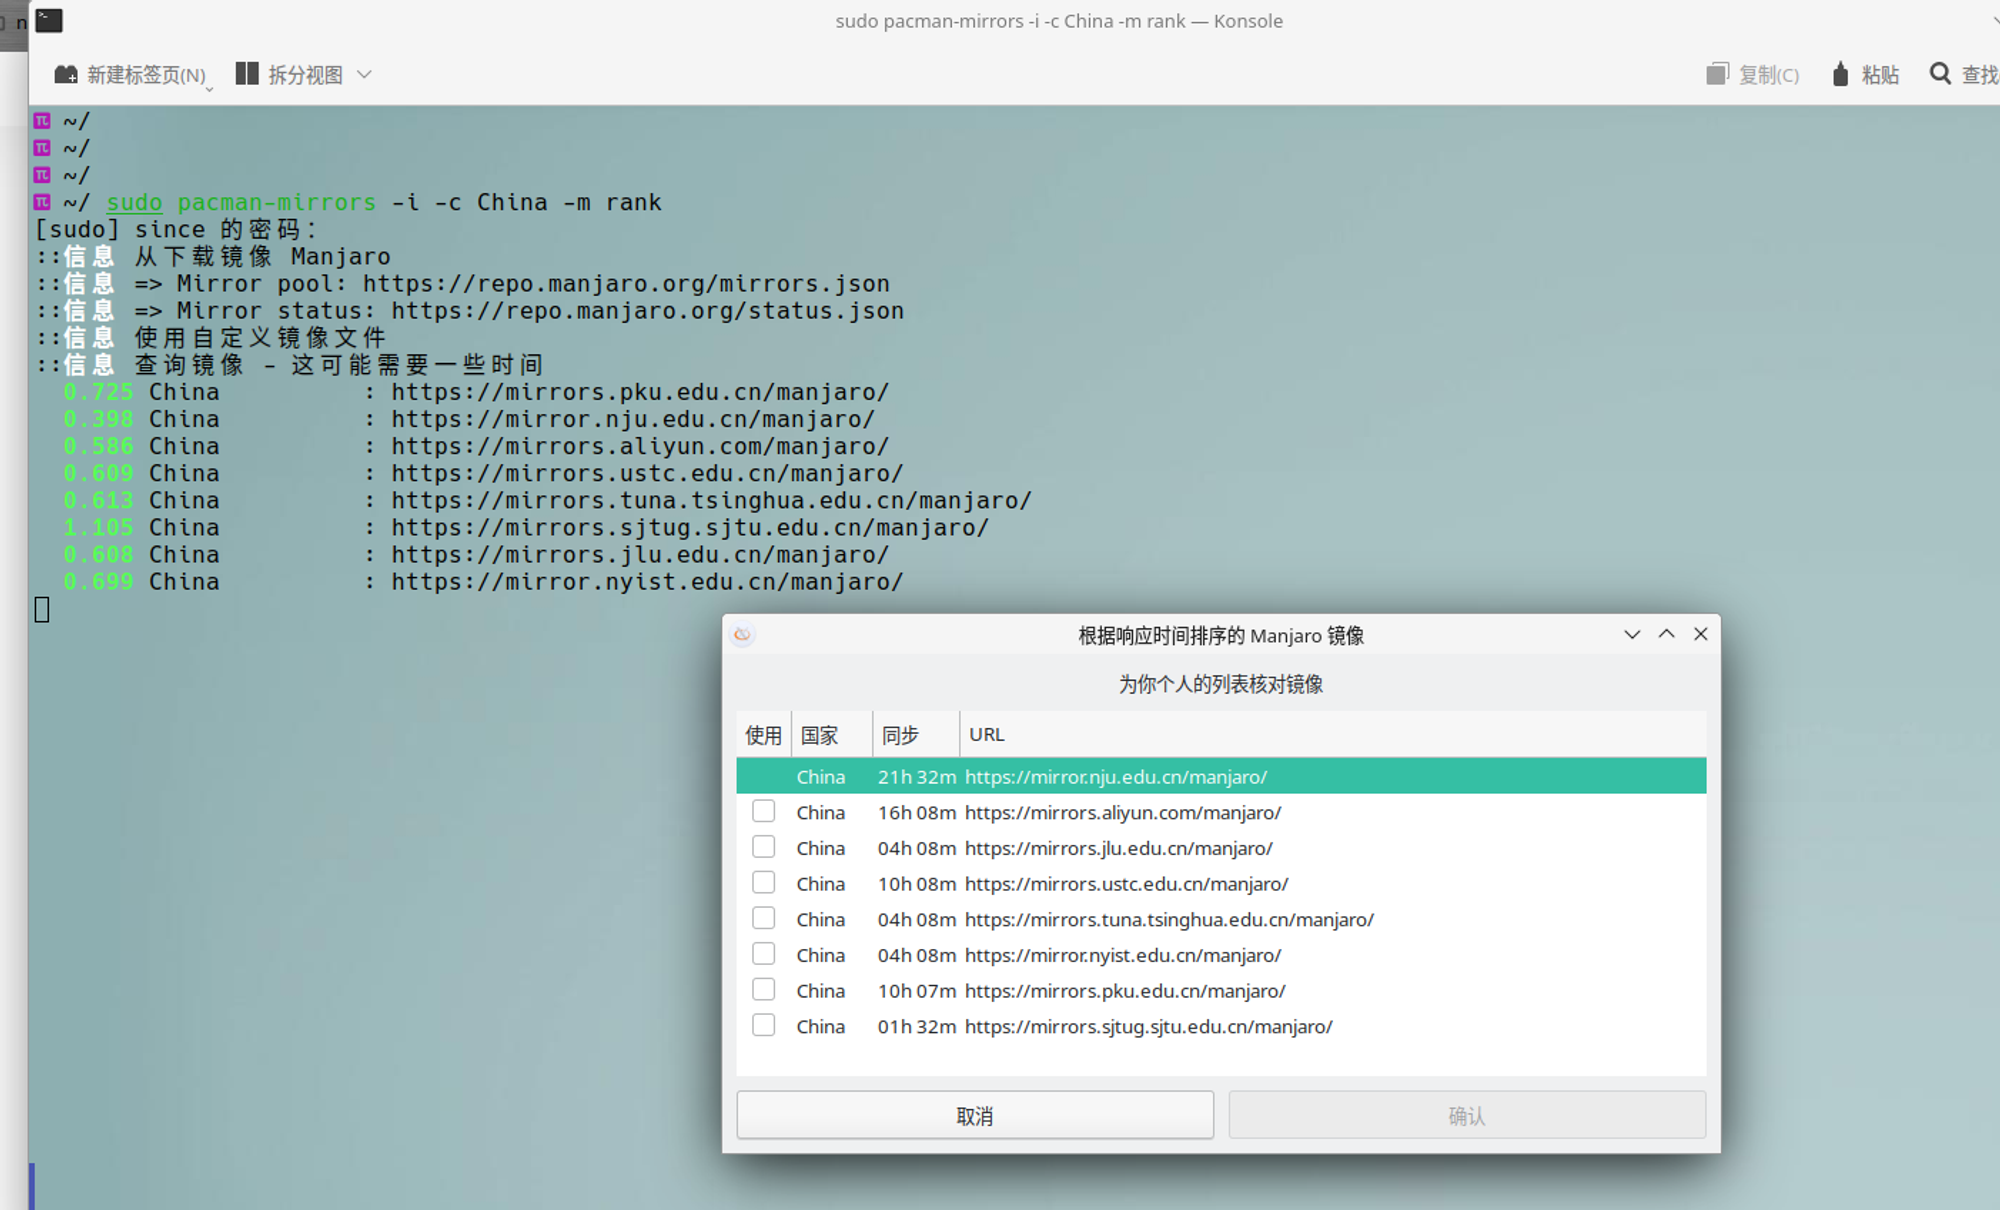Click the 0.398 nju ranking line in terminal

coord(469,420)
